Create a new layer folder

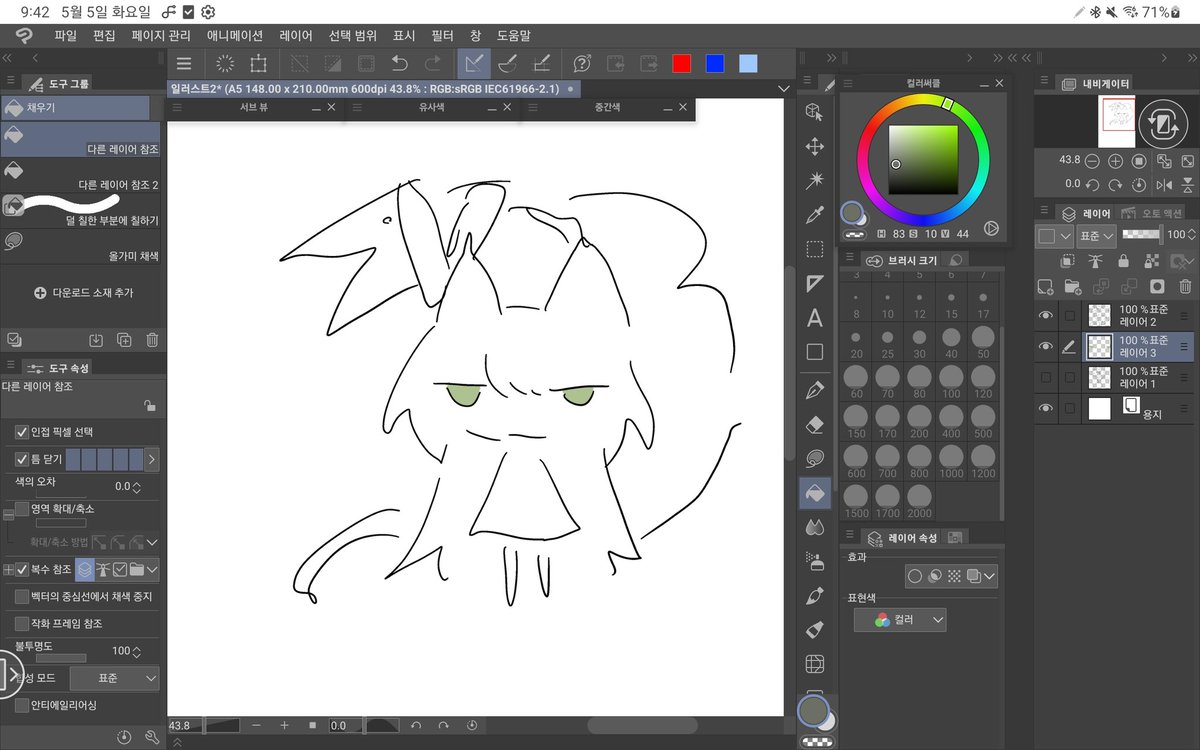(1072, 286)
